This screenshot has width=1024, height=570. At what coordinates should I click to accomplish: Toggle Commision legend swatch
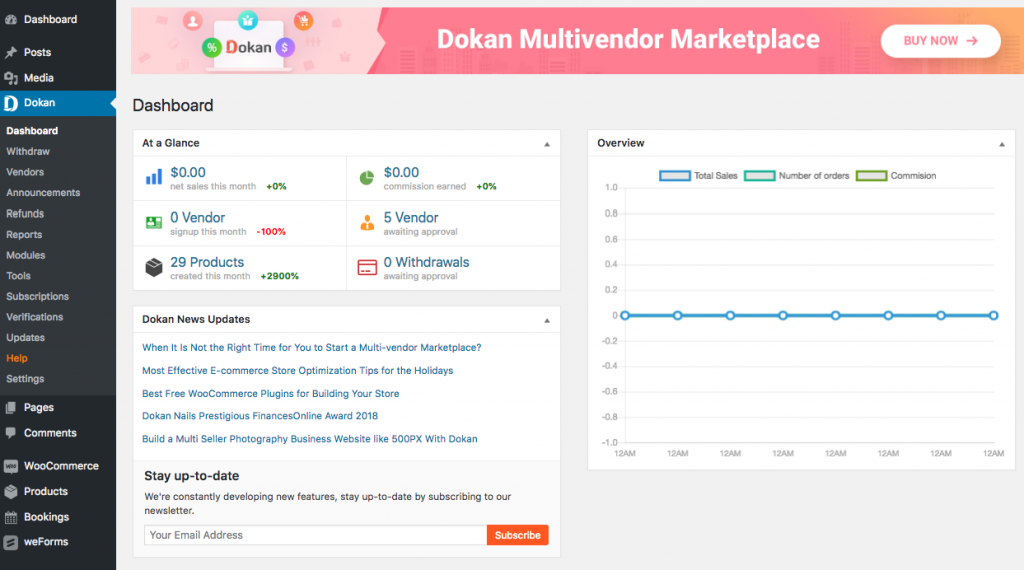(871, 176)
